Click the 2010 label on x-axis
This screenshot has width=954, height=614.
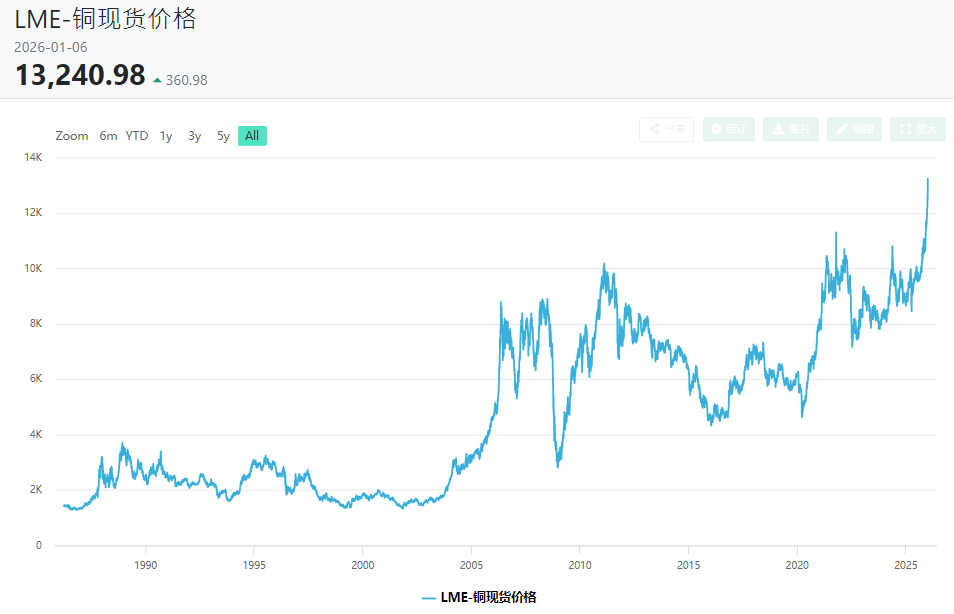pyautogui.click(x=579, y=564)
